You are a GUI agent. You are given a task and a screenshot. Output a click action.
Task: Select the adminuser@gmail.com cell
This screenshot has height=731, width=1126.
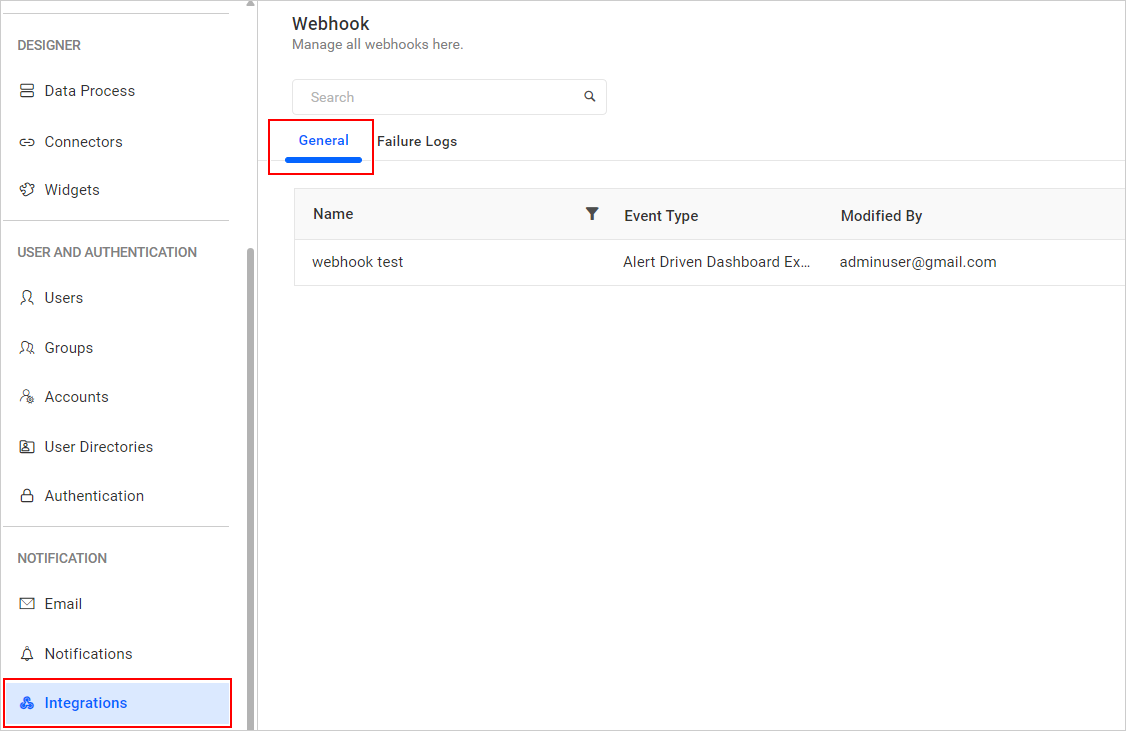[x=917, y=261]
